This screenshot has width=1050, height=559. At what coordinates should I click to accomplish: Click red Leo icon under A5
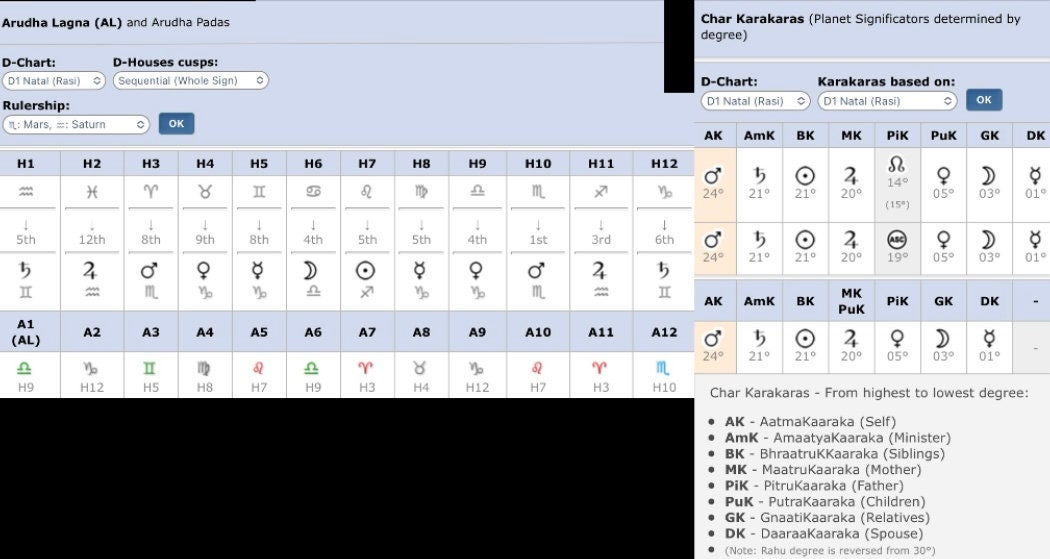click(x=259, y=368)
